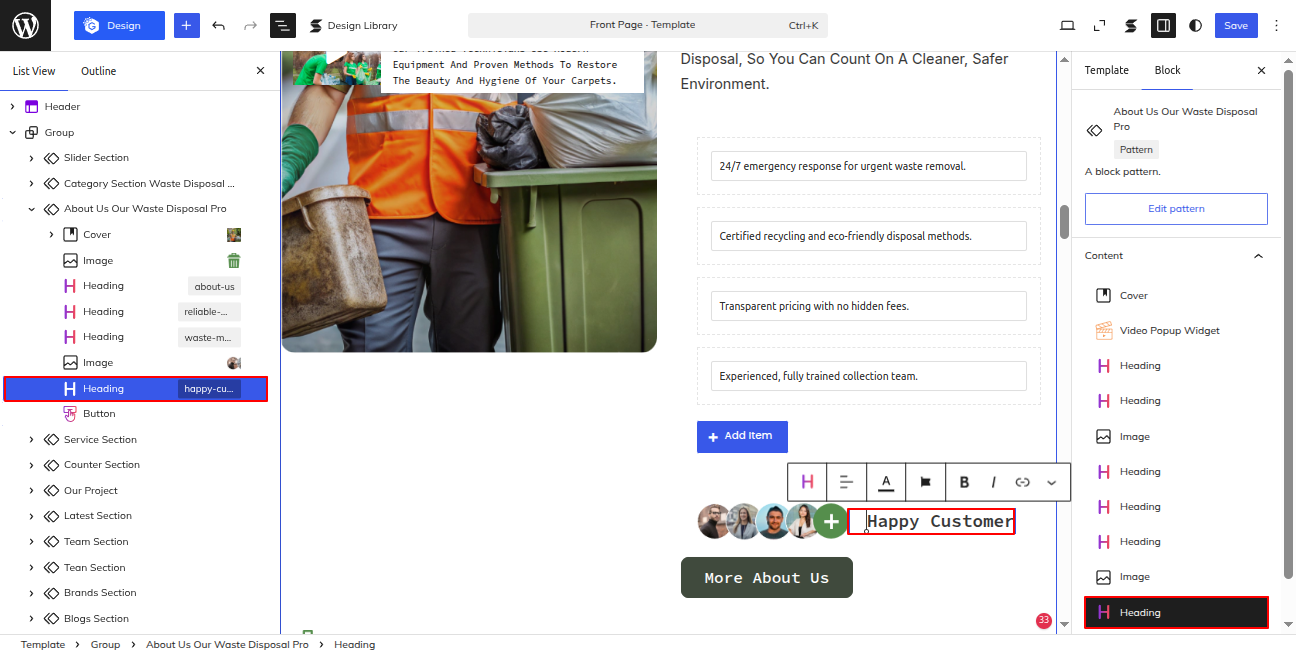Select Cover in the Content list
Image resolution: width=1296 pixels, height=654 pixels.
(x=1176, y=296)
